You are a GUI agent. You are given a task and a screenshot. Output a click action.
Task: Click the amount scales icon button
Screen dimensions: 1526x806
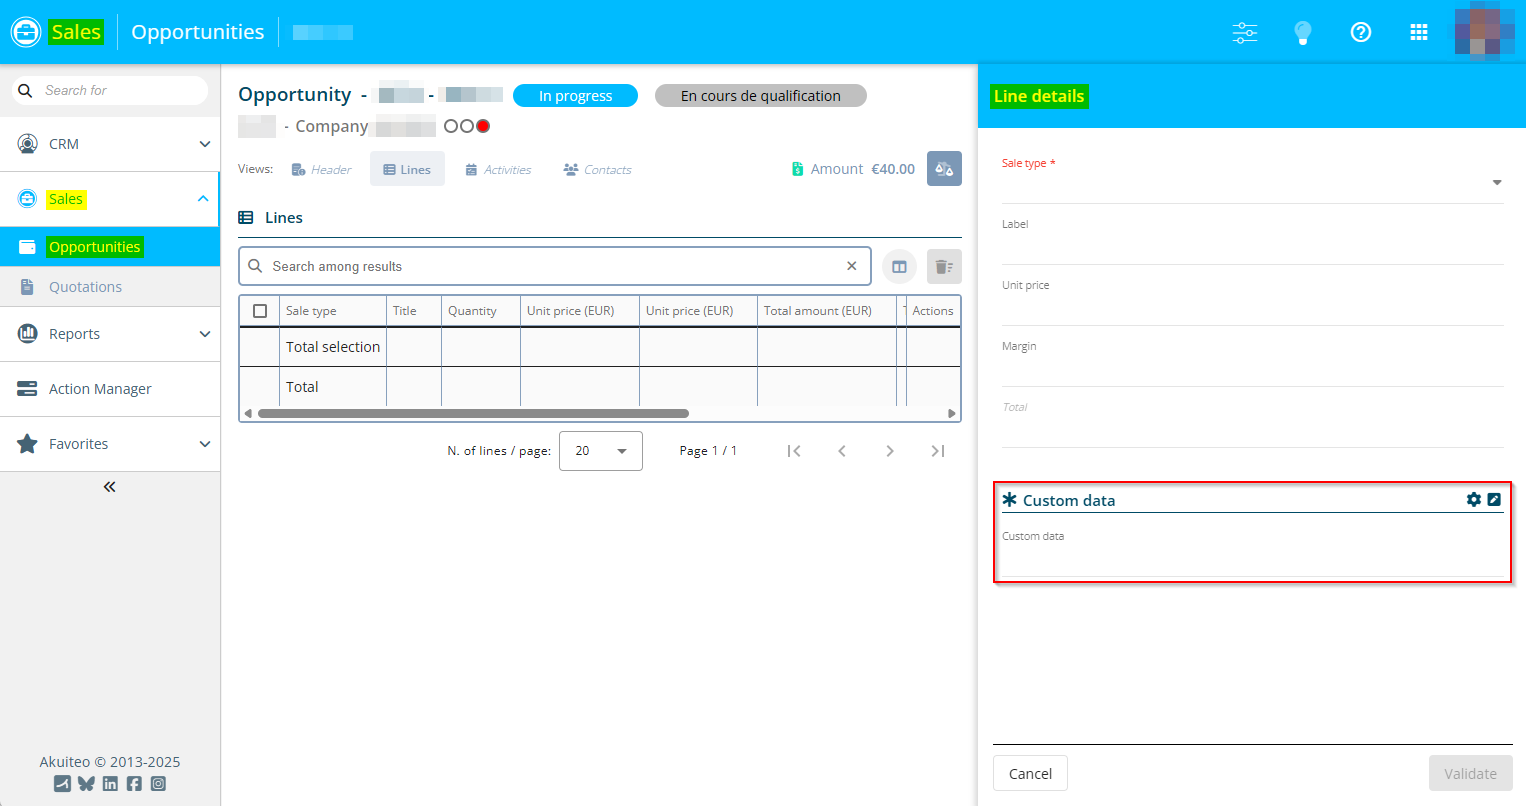pyautogui.click(x=944, y=169)
